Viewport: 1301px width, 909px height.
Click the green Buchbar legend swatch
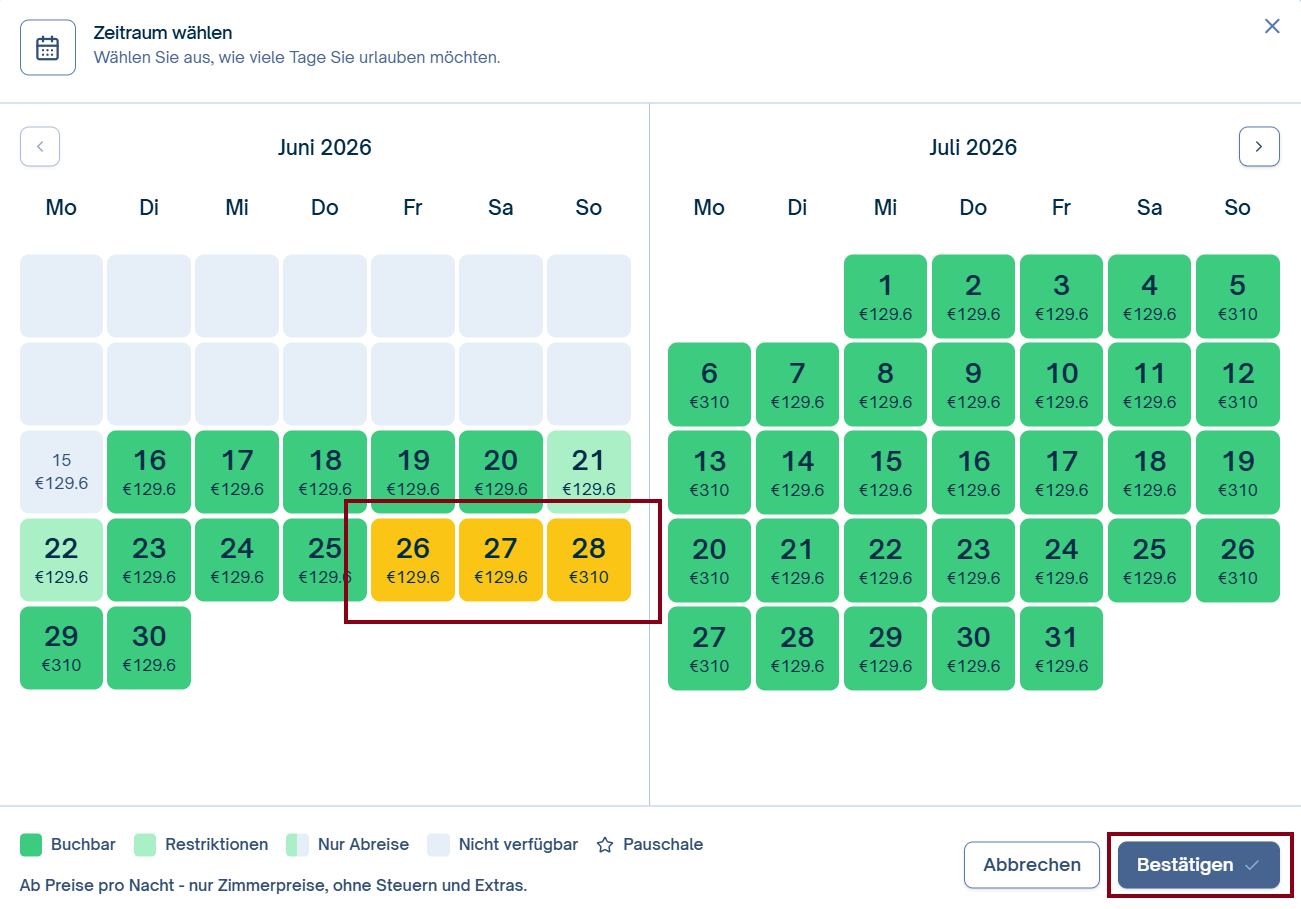(31, 845)
